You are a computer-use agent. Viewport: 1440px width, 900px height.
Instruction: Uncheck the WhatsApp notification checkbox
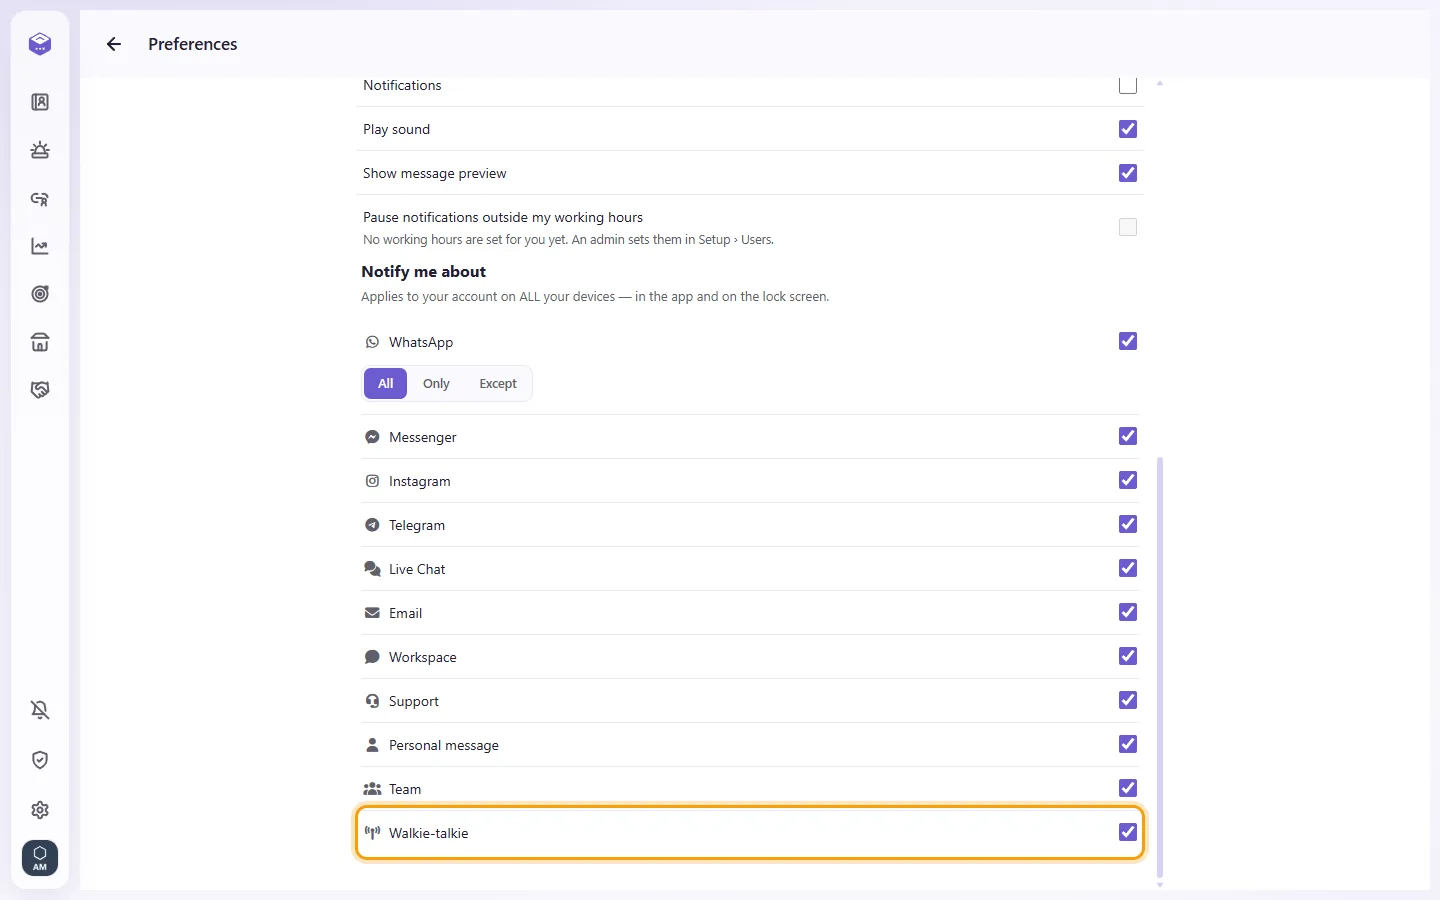click(1128, 341)
